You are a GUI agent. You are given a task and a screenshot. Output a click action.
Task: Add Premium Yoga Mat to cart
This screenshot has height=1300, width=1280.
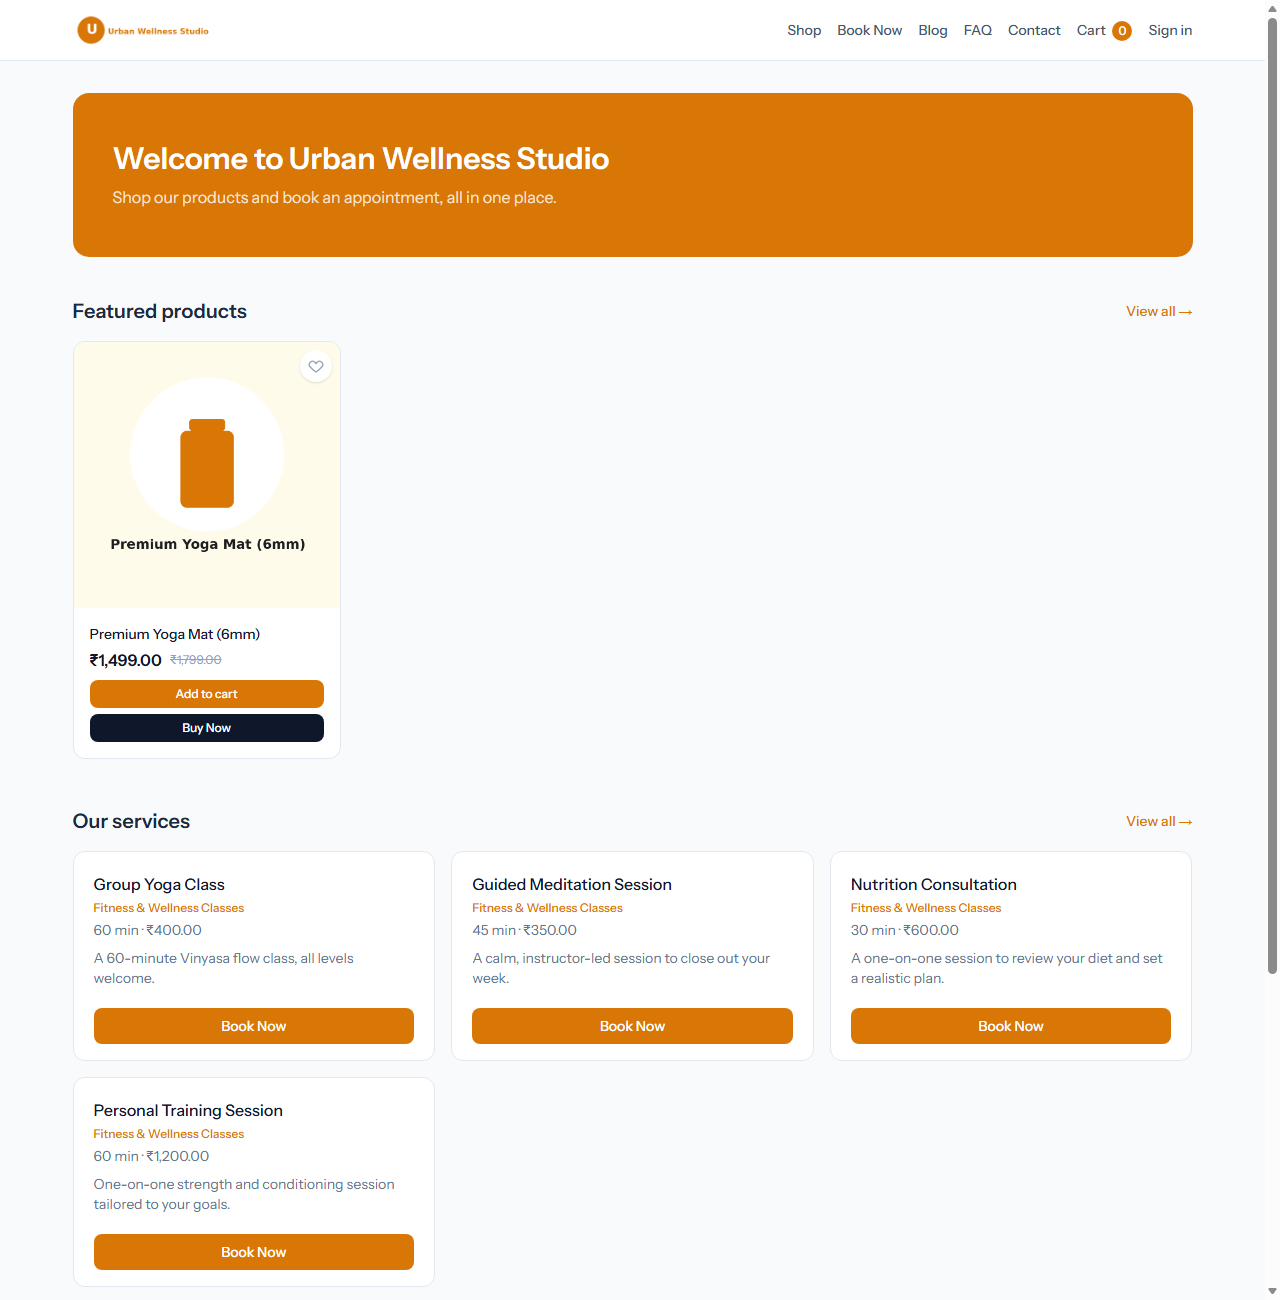(x=207, y=694)
